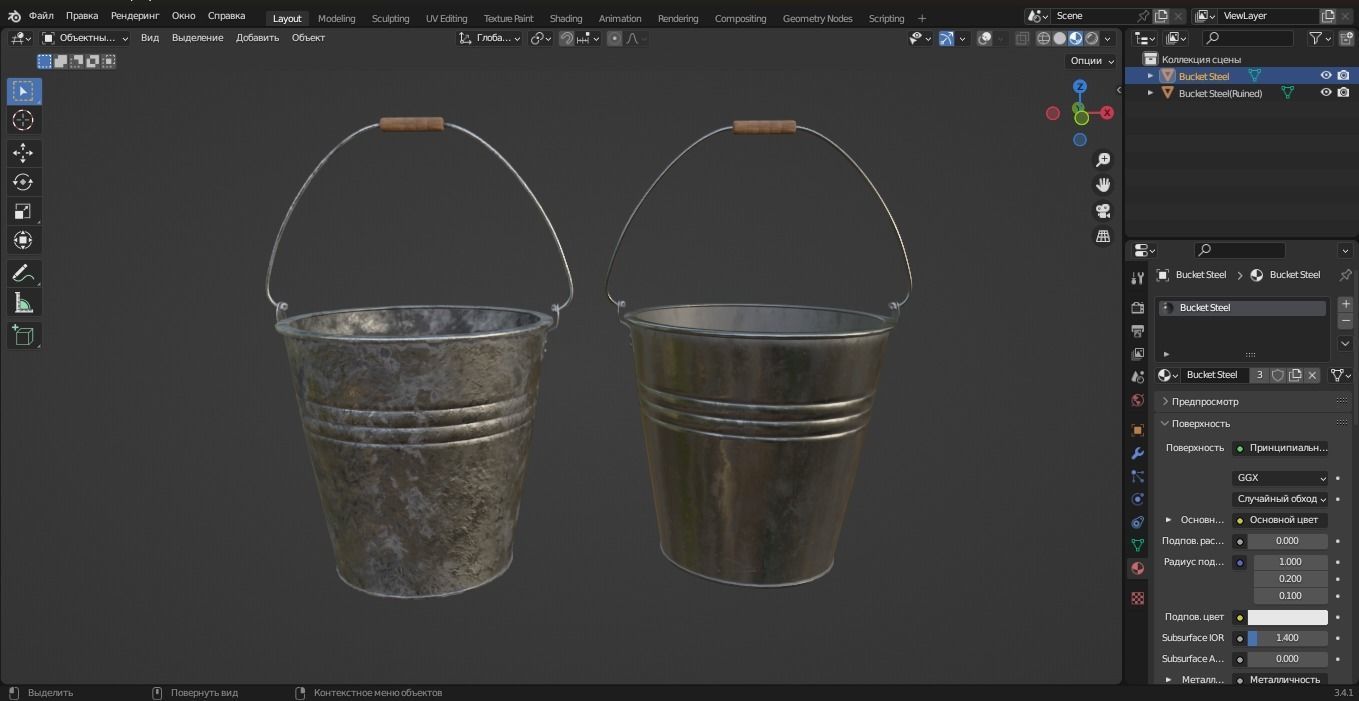Switch to wireframe shading mode
Viewport: 1359px width, 701px height.
(x=1044, y=38)
